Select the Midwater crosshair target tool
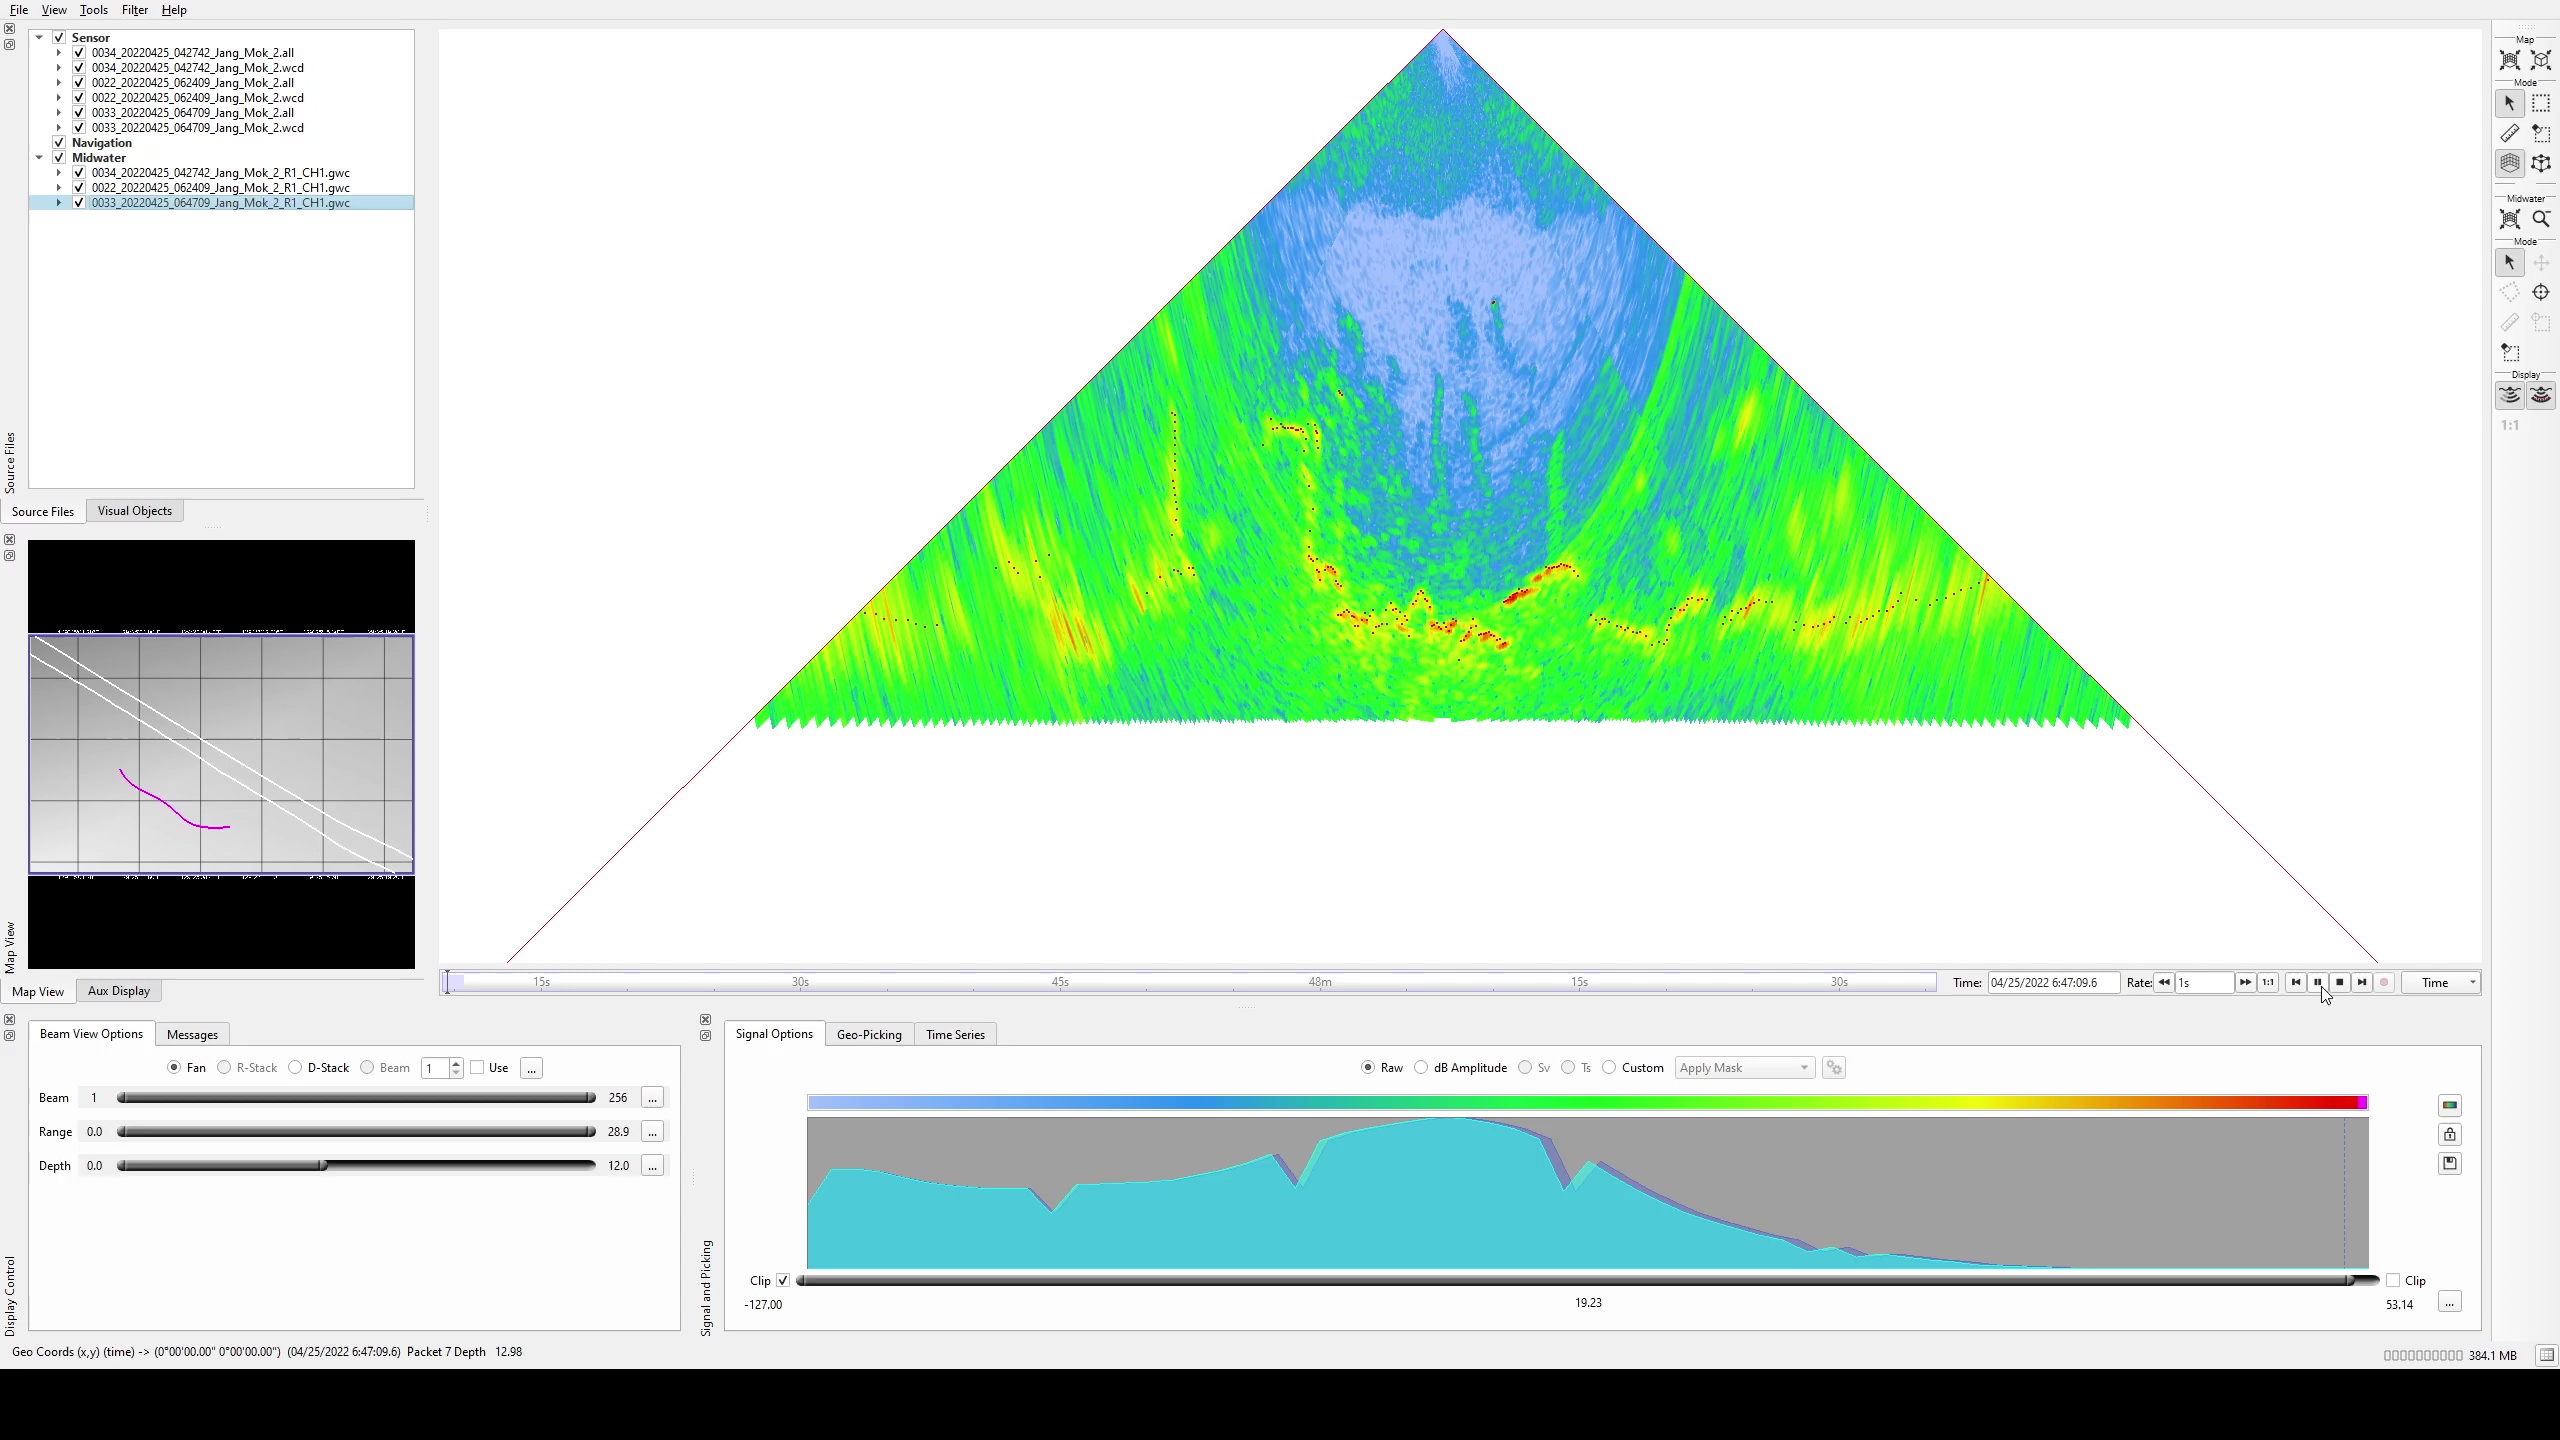Screen dimensions: 2560x1440 2541,292
